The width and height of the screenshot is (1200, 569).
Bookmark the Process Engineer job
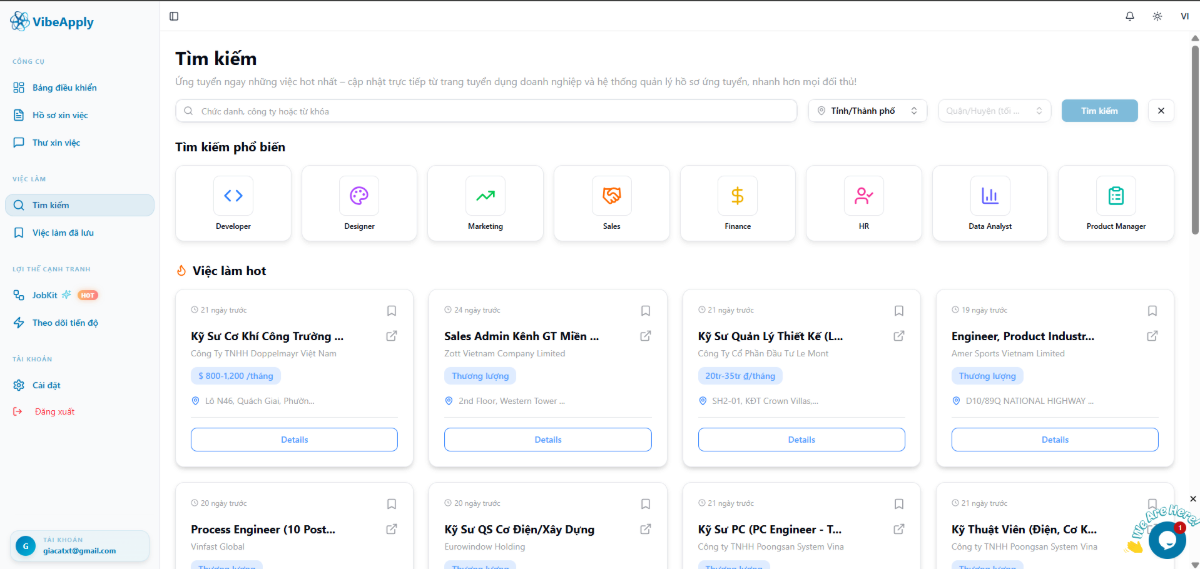point(392,504)
